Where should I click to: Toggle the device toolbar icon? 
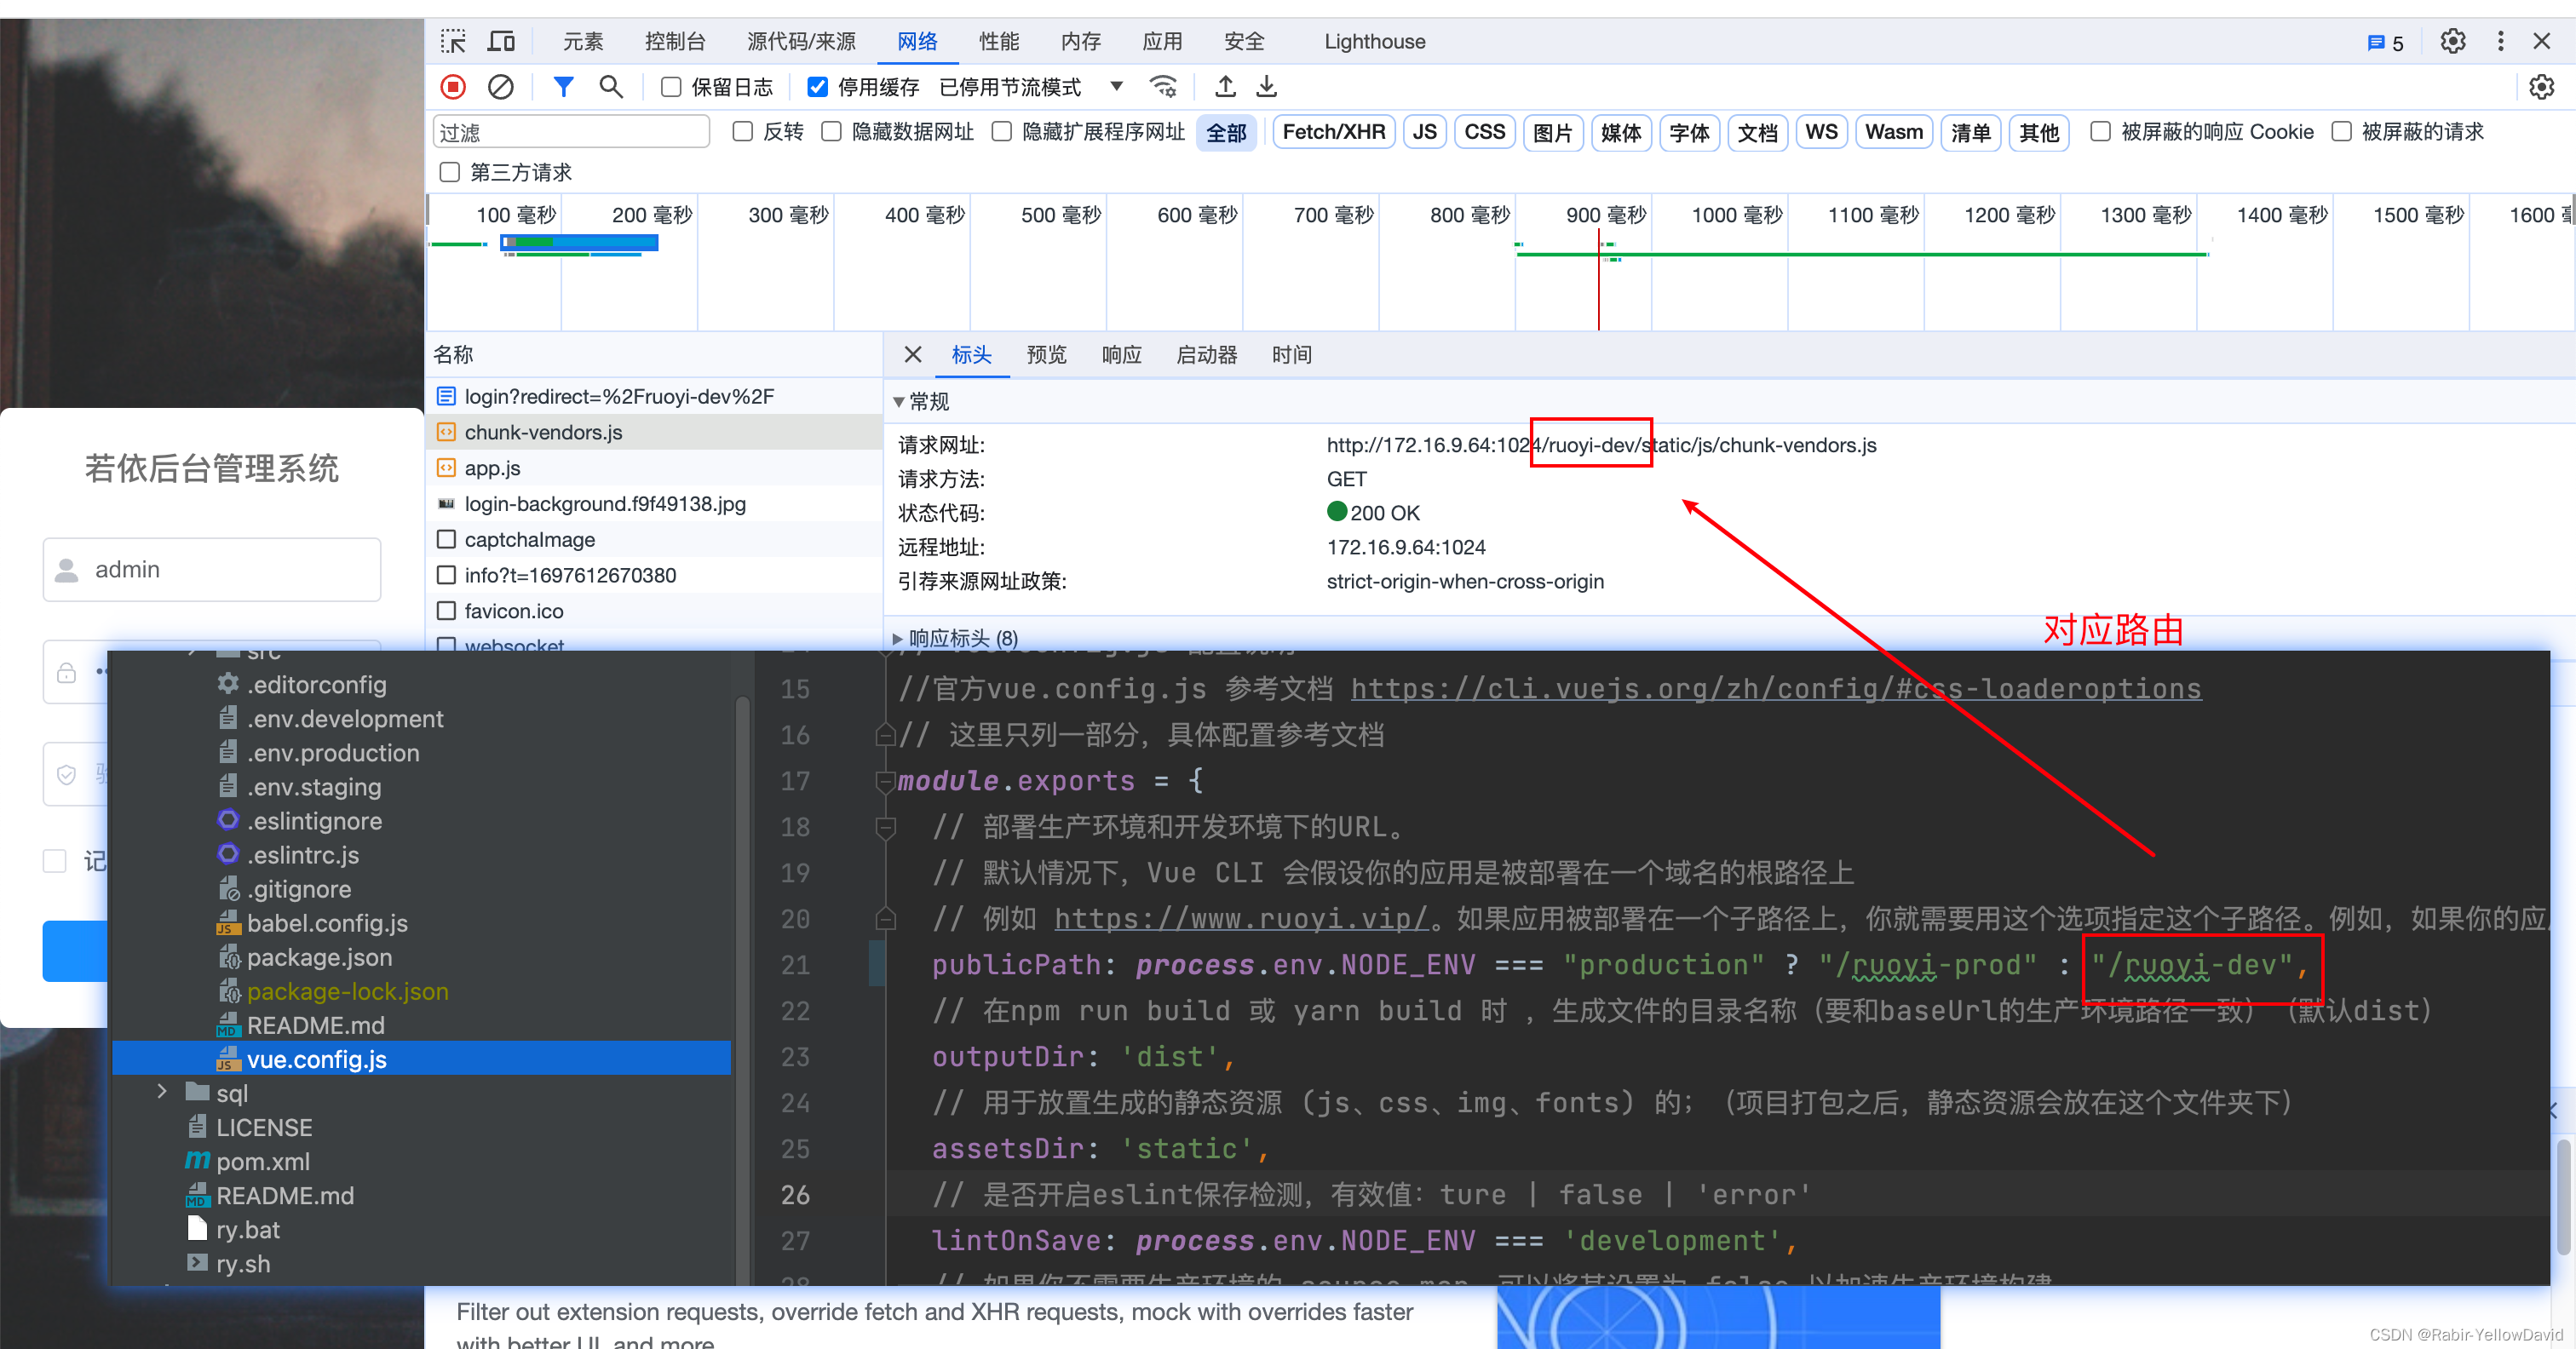click(x=501, y=41)
